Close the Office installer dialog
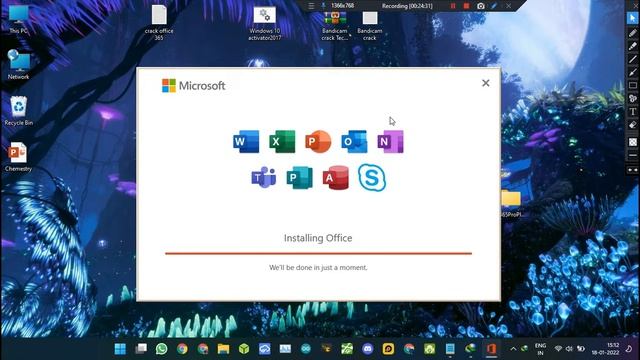Image resolution: width=640 pixels, height=360 pixels. [x=486, y=83]
